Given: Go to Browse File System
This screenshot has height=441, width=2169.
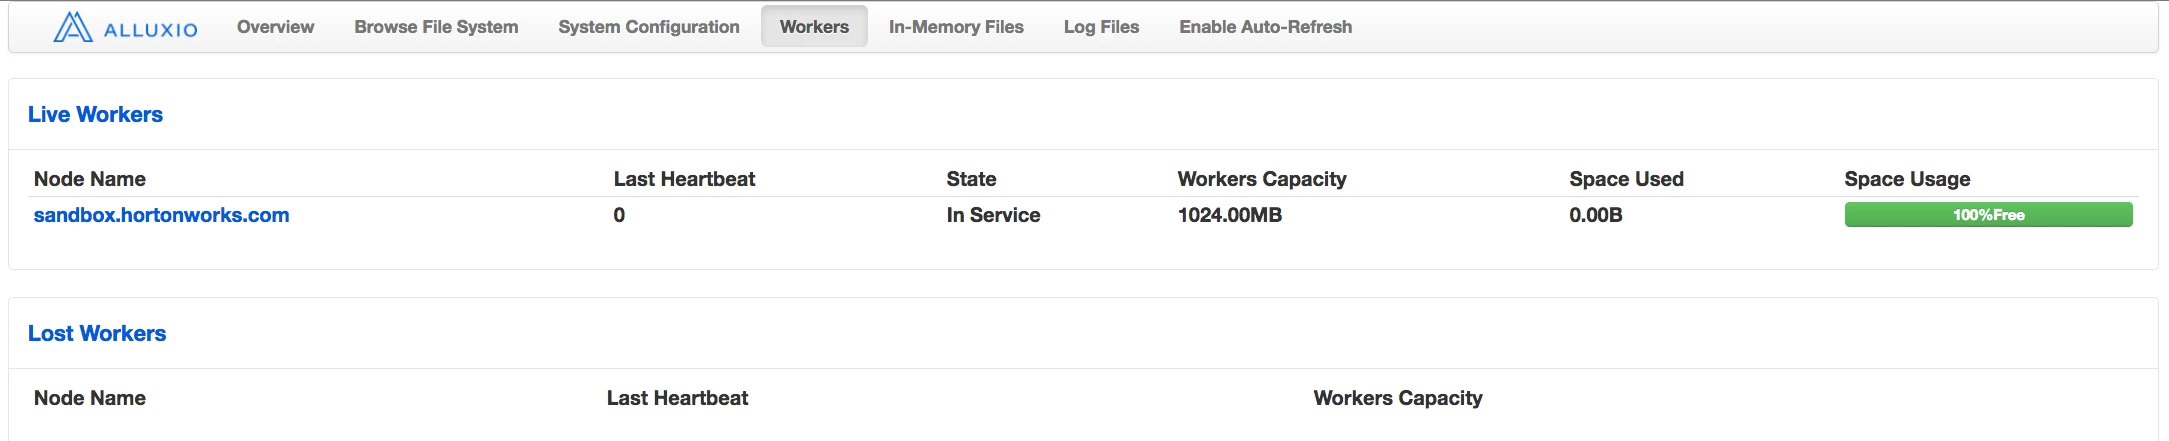Looking at the screenshot, I should [x=436, y=27].
